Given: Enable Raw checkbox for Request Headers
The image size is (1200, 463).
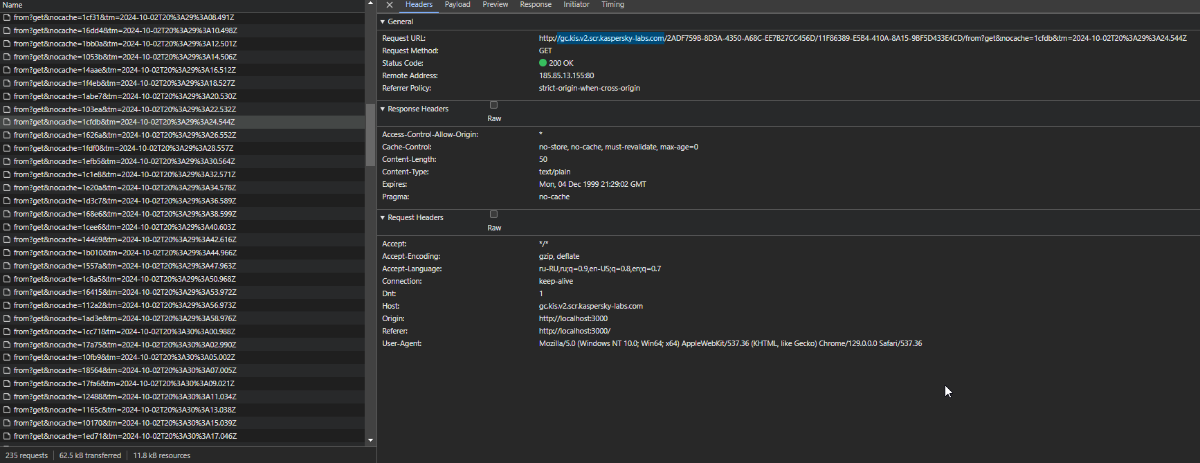Looking at the screenshot, I should (494, 214).
